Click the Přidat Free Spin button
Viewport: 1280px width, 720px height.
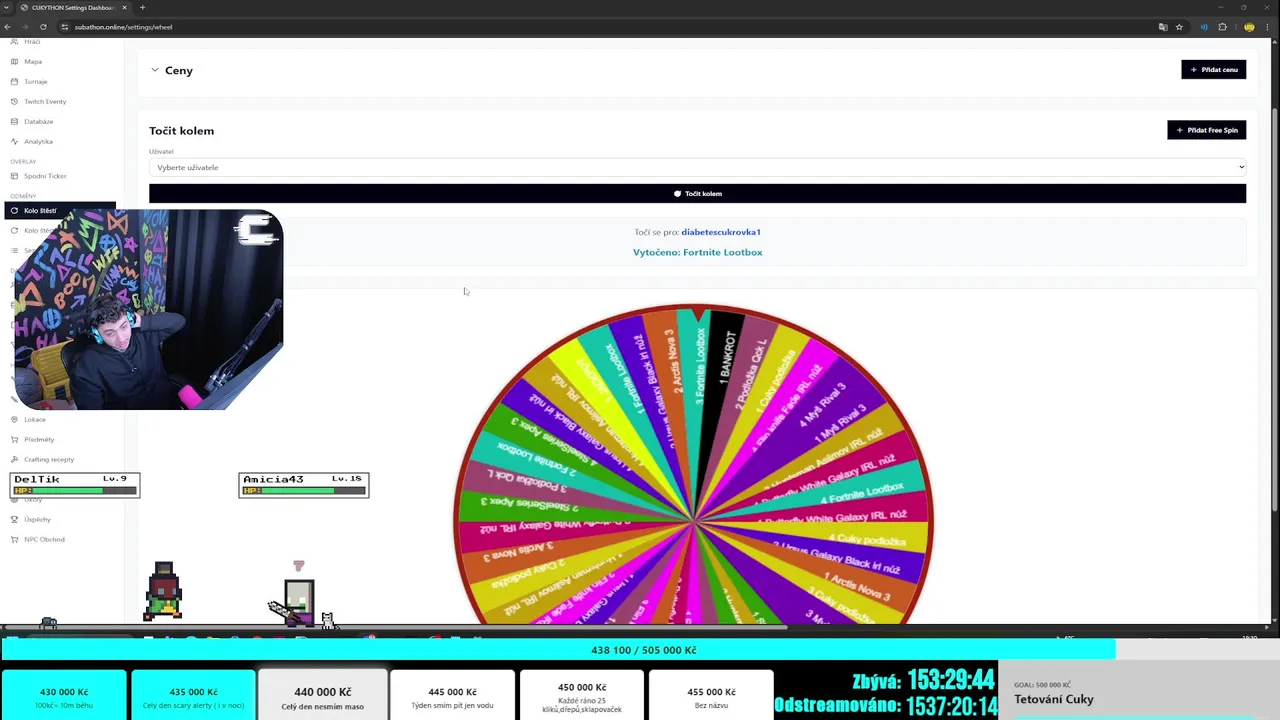(x=1206, y=130)
